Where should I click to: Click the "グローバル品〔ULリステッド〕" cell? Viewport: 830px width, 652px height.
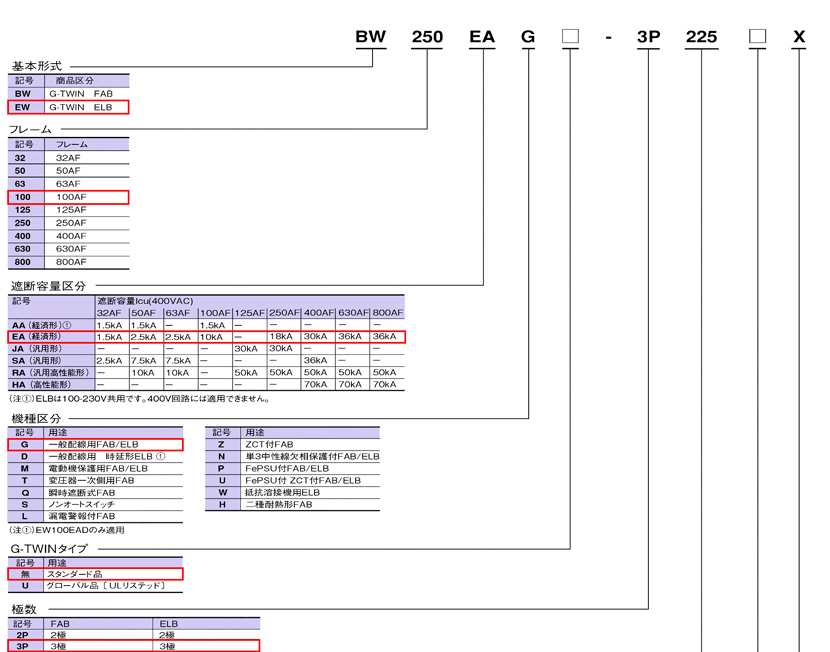pos(106,586)
